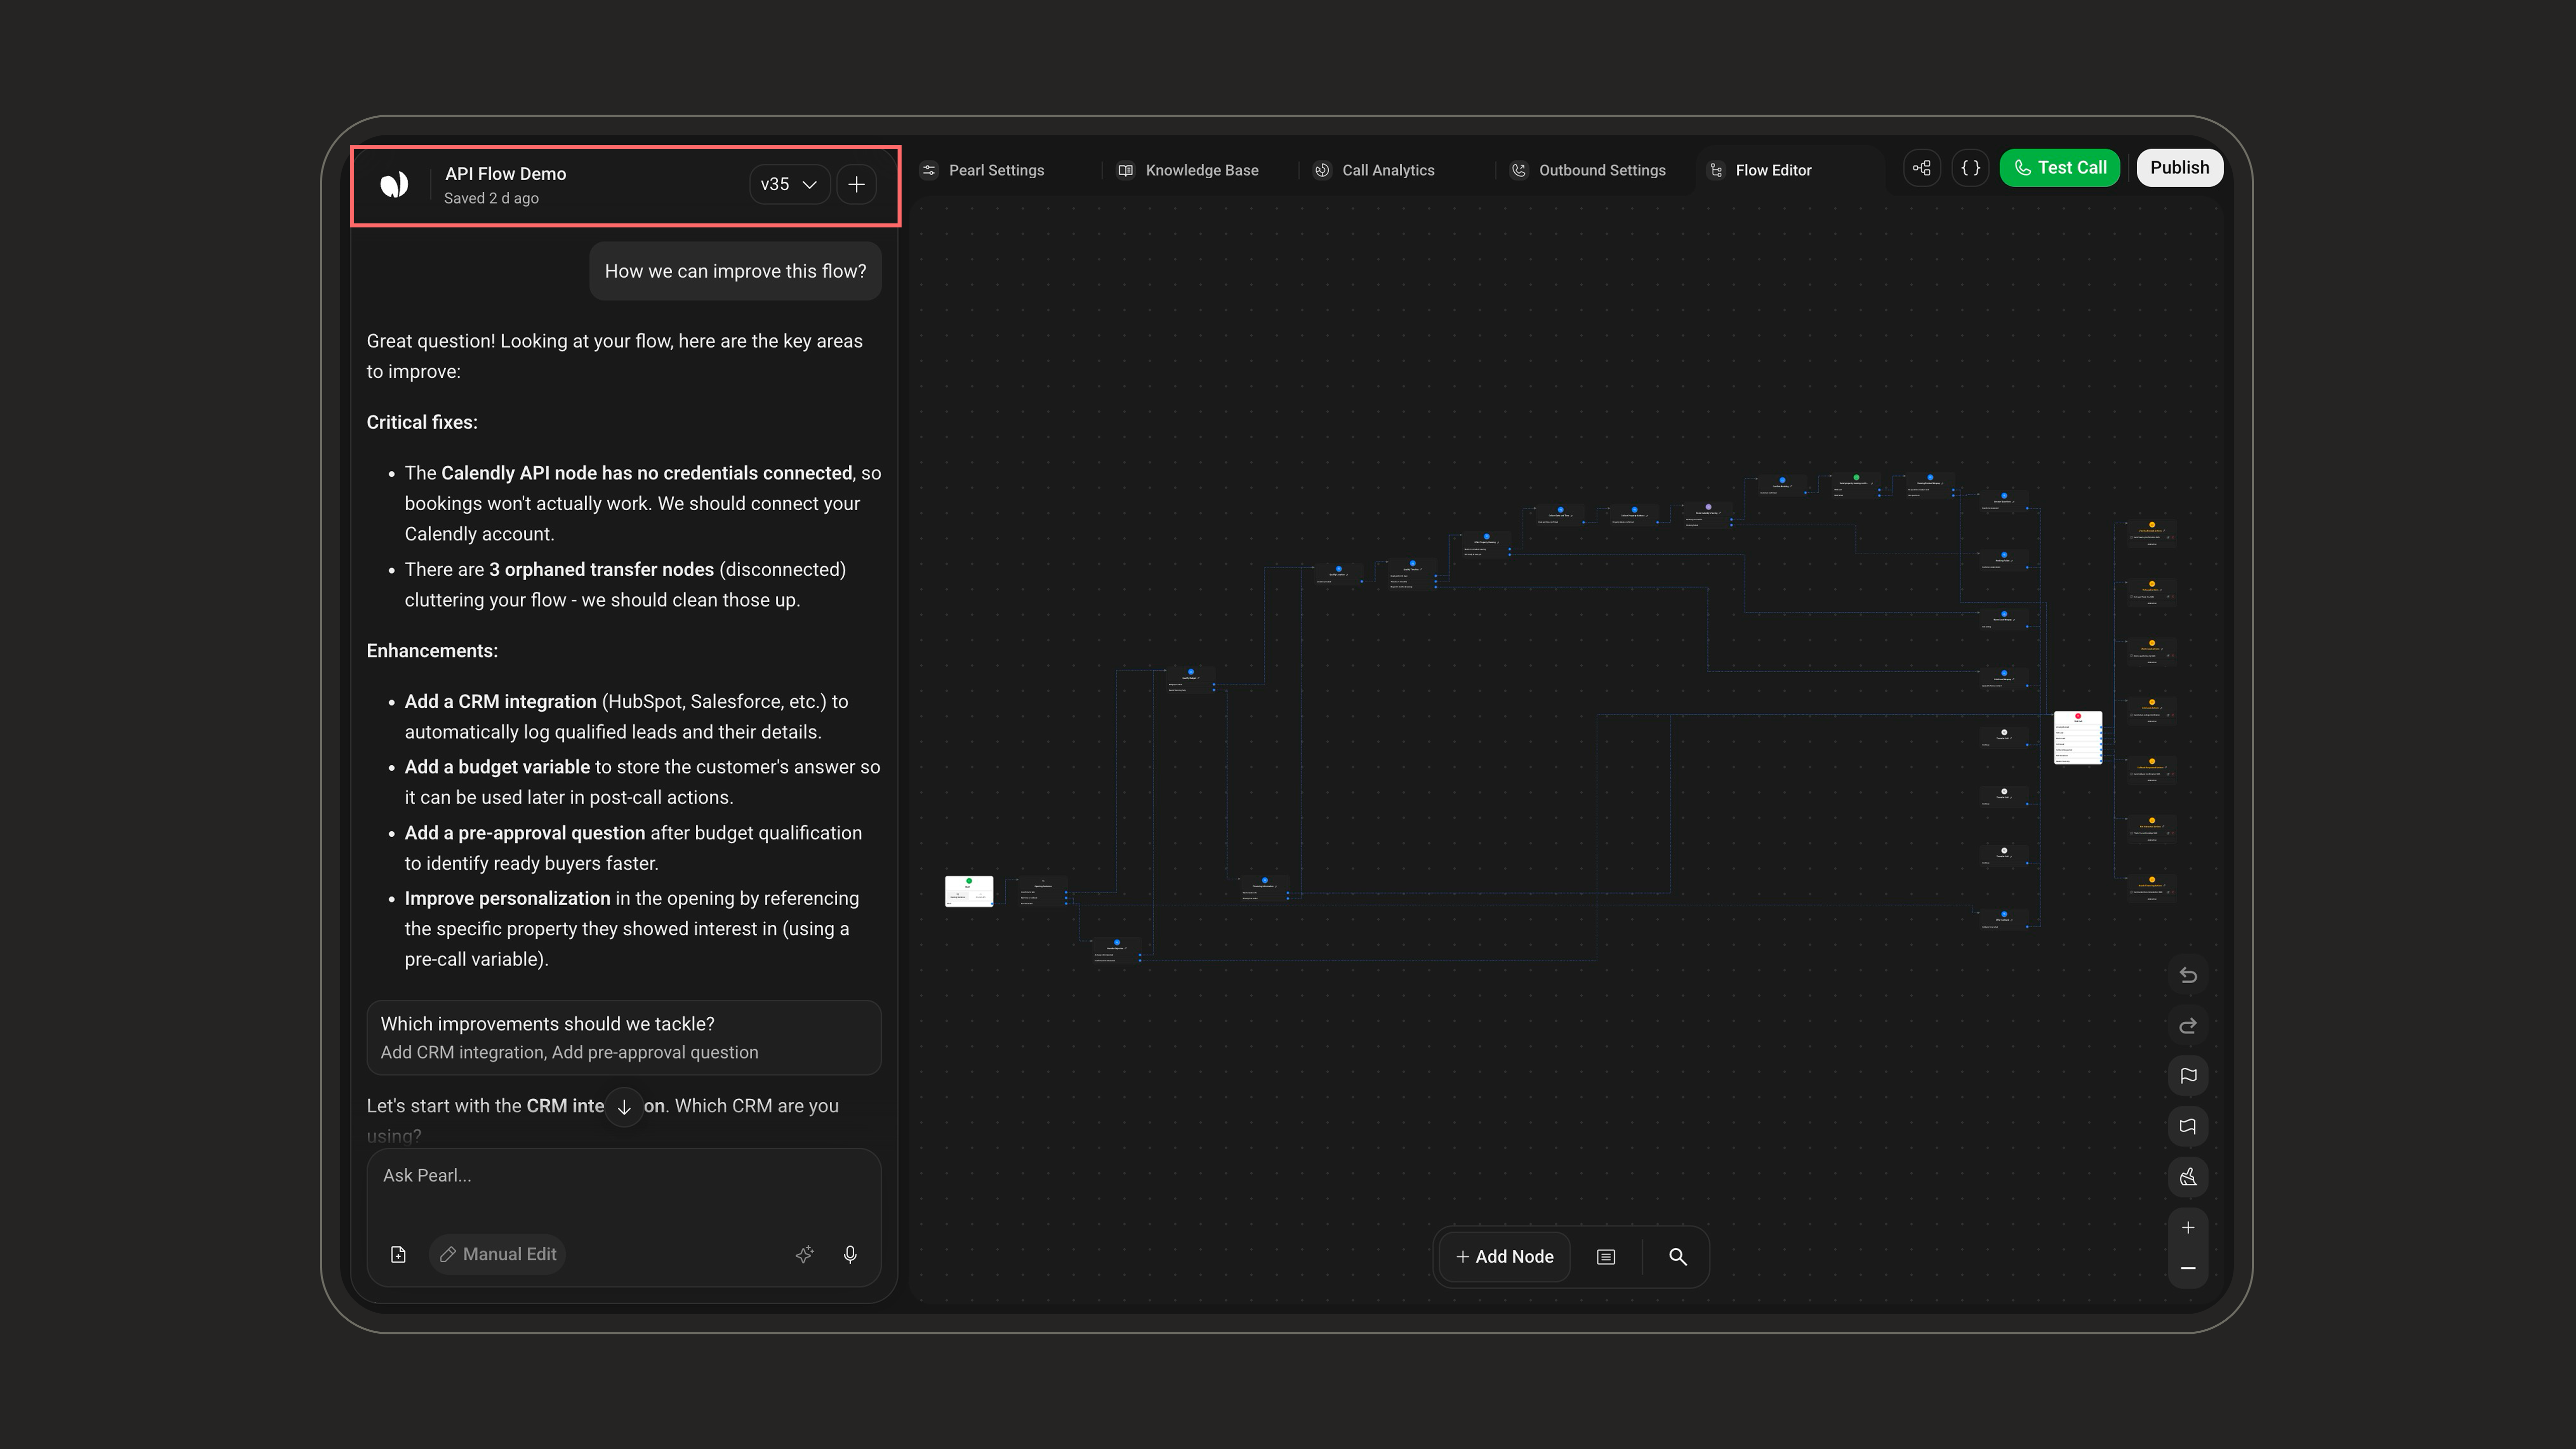The image size is (2576, 1449).
Task: Click the 'Saved 2 d ago' status text
Action: [x=491, y=198]
